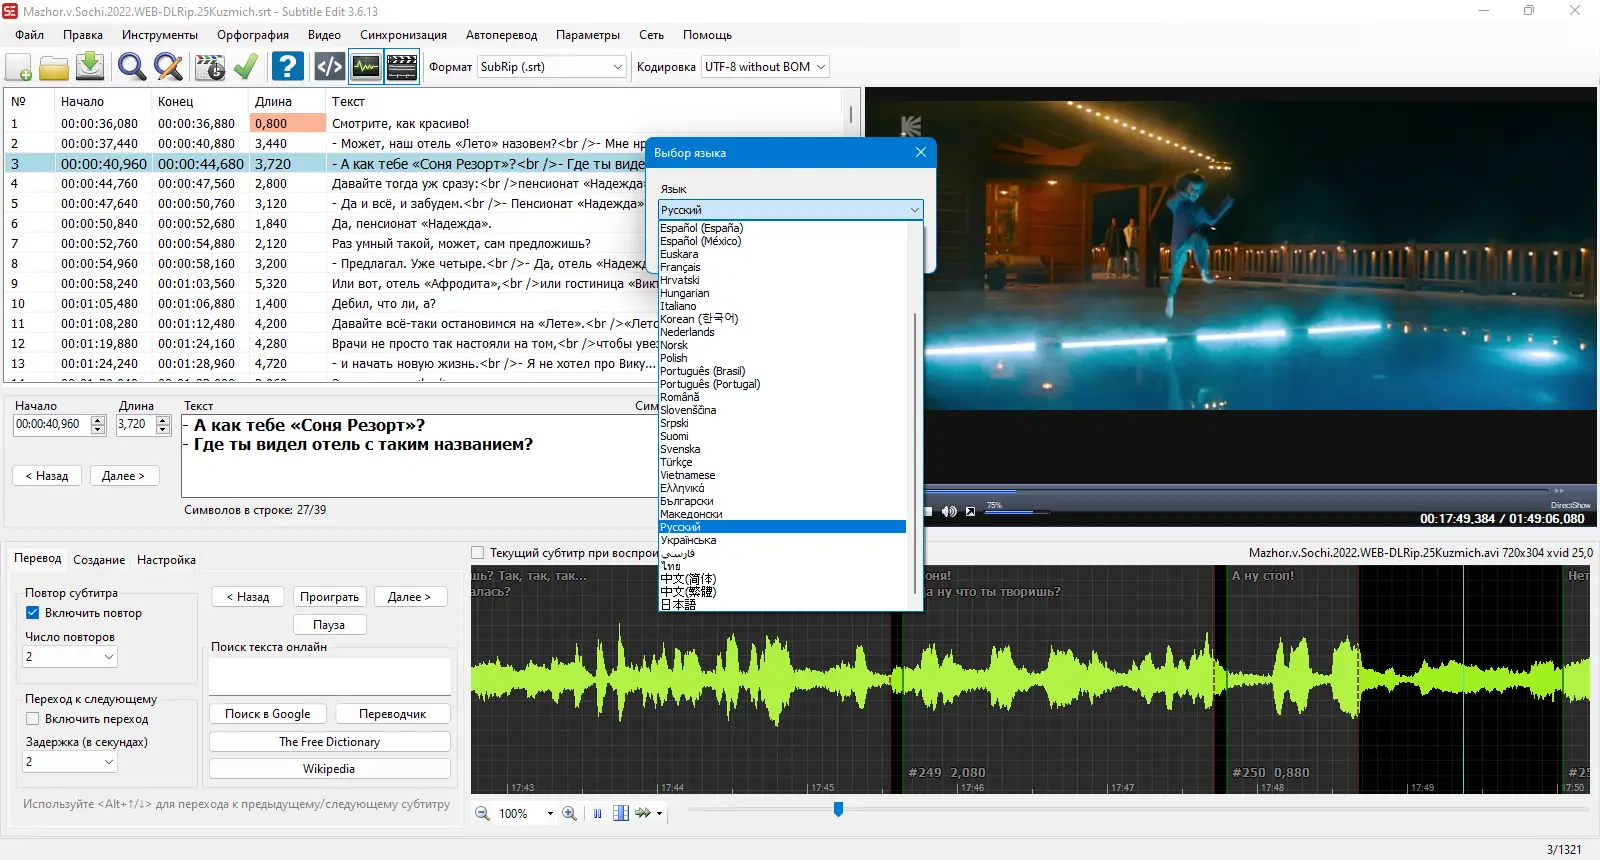This screenshot has height=860, width=1600.
Task: Click the Поиск в Google button
Action: click(x=267, y=714)
